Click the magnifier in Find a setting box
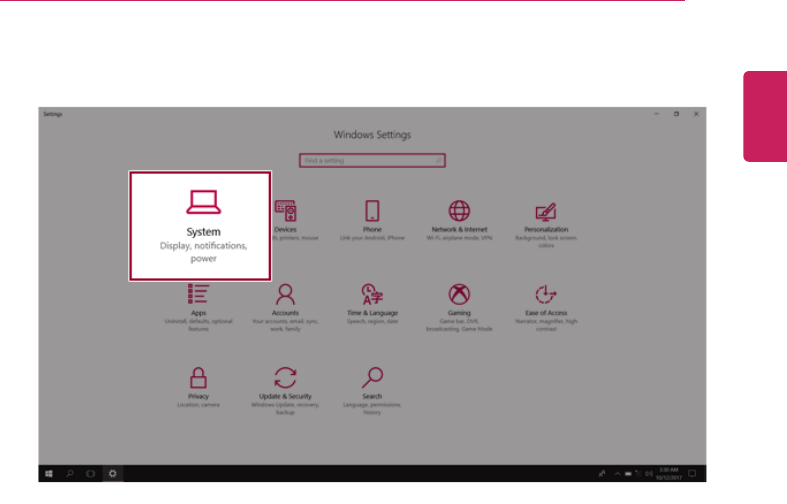Screen dimensions: 787x504 [438, 161]
